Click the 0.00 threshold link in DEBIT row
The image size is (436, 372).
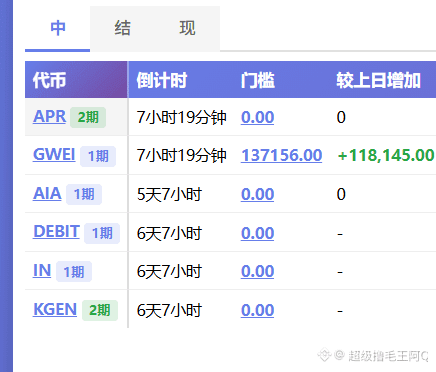258,233
